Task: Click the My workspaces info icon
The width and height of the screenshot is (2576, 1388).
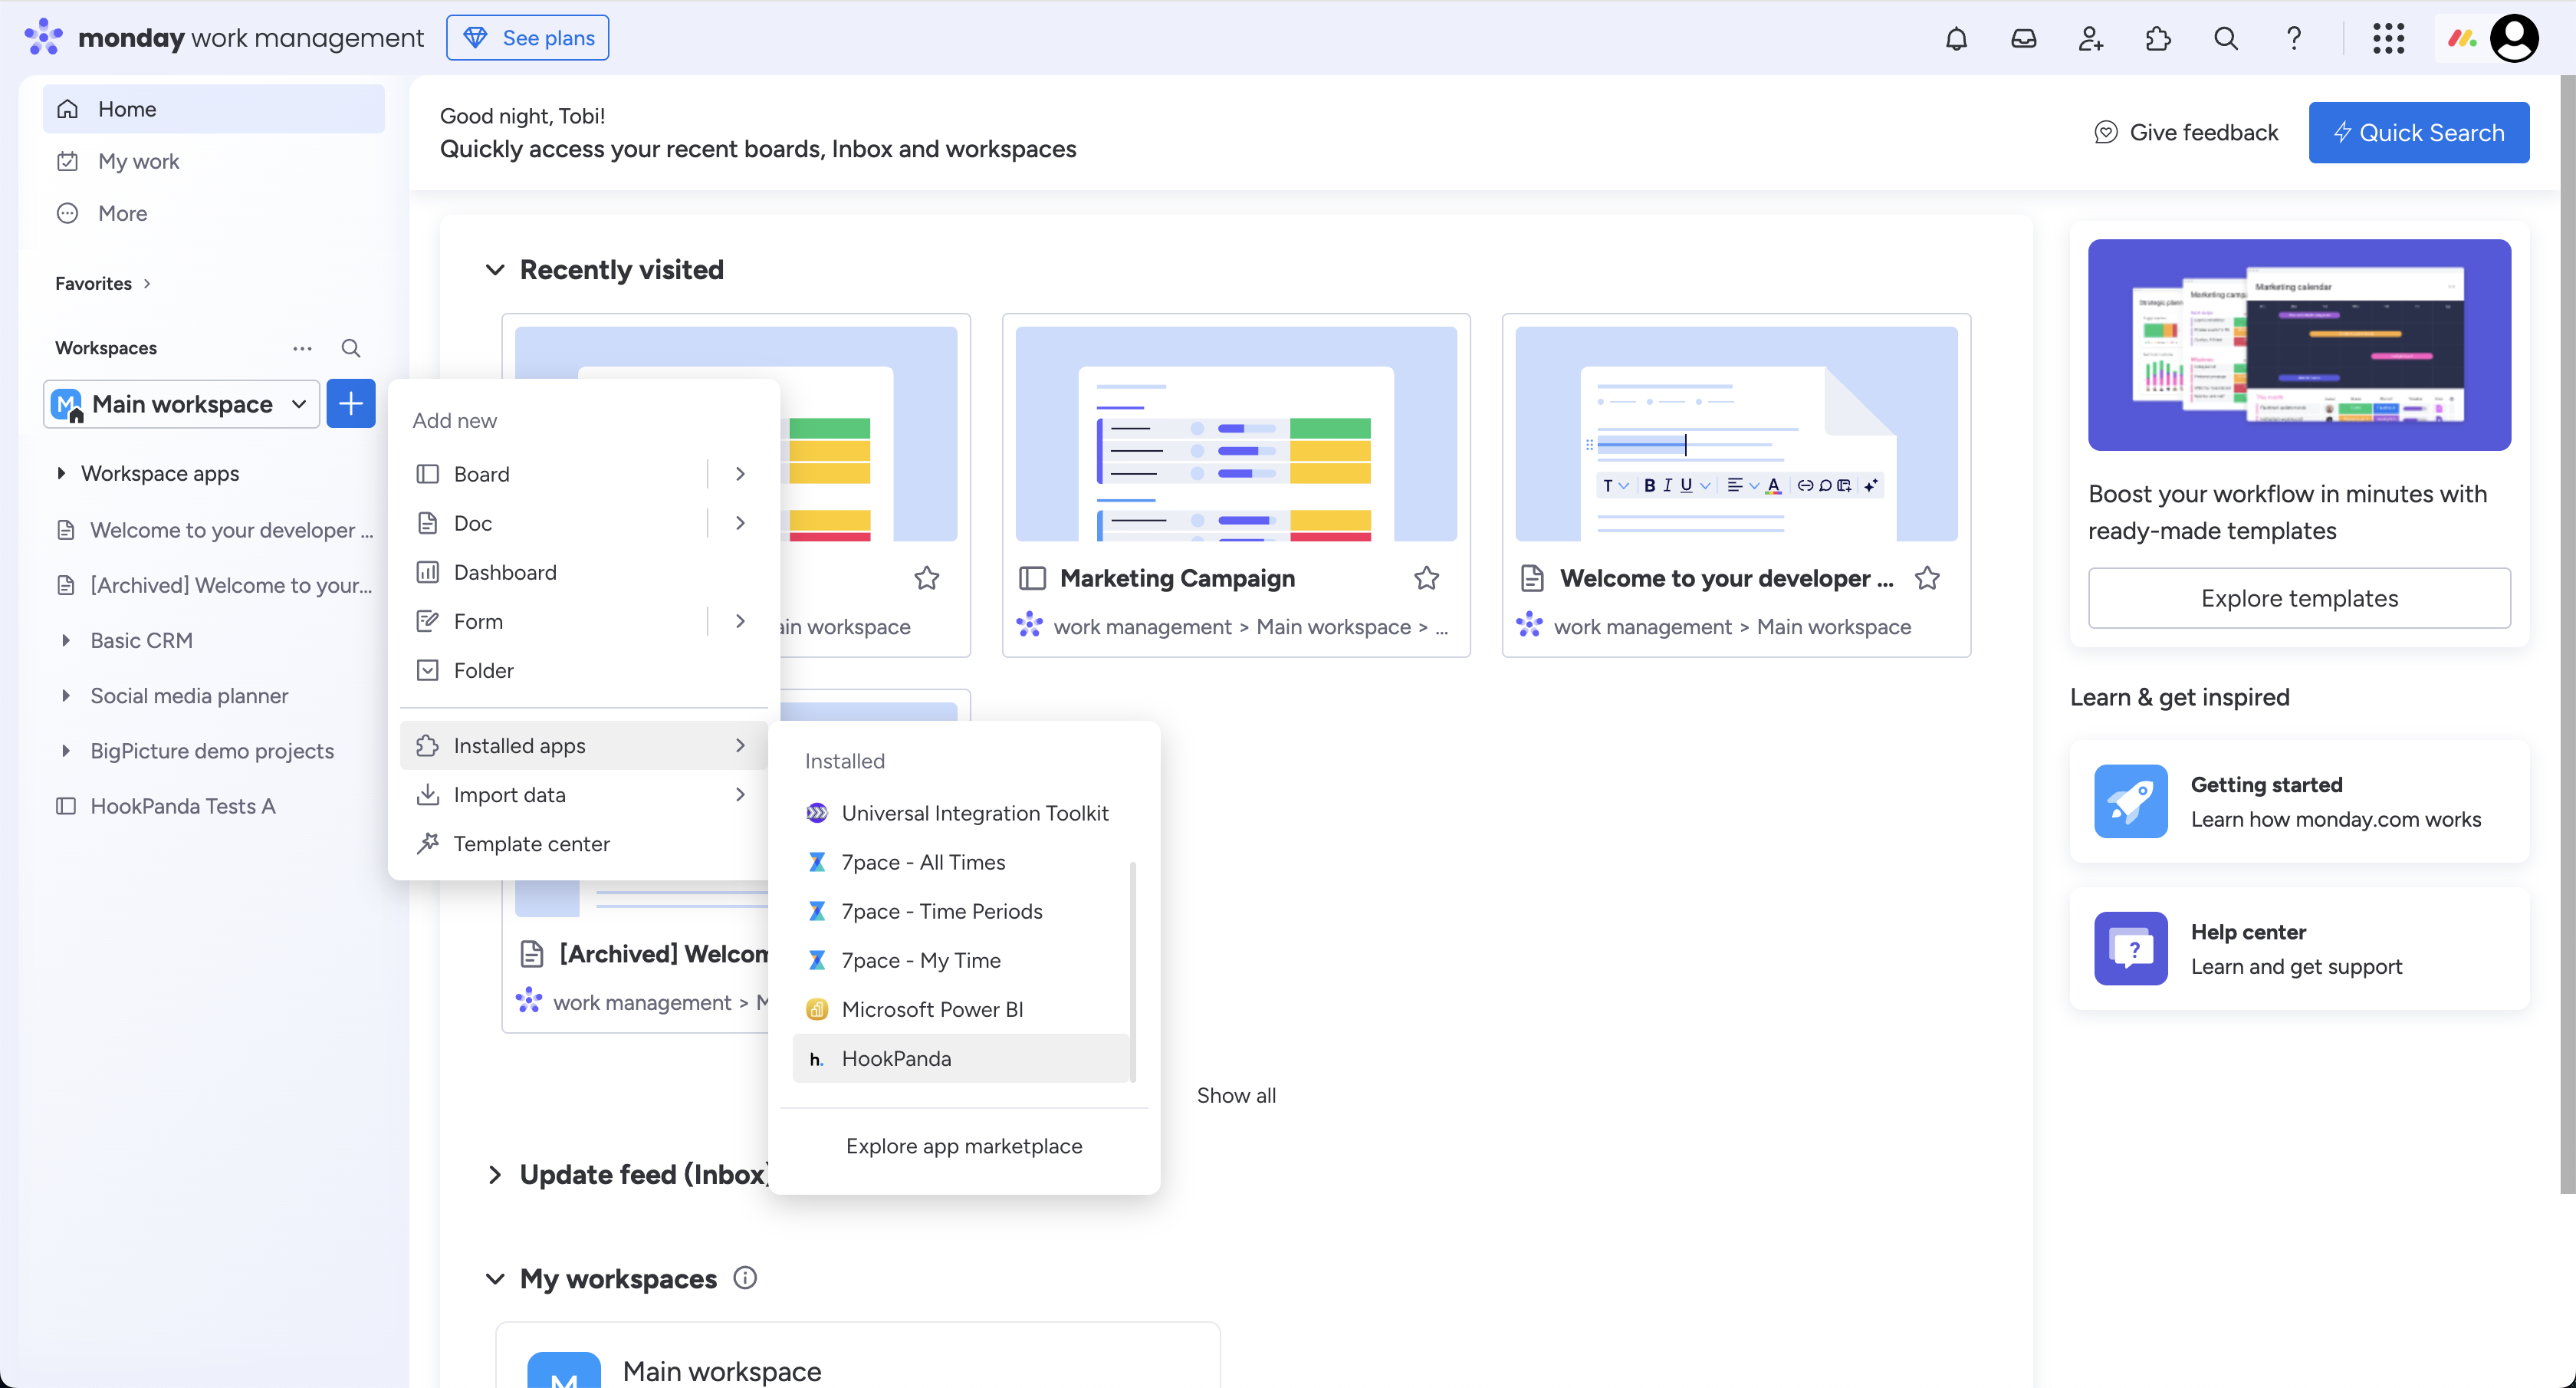Action: pyautogui.click(x=745, y=1278)
